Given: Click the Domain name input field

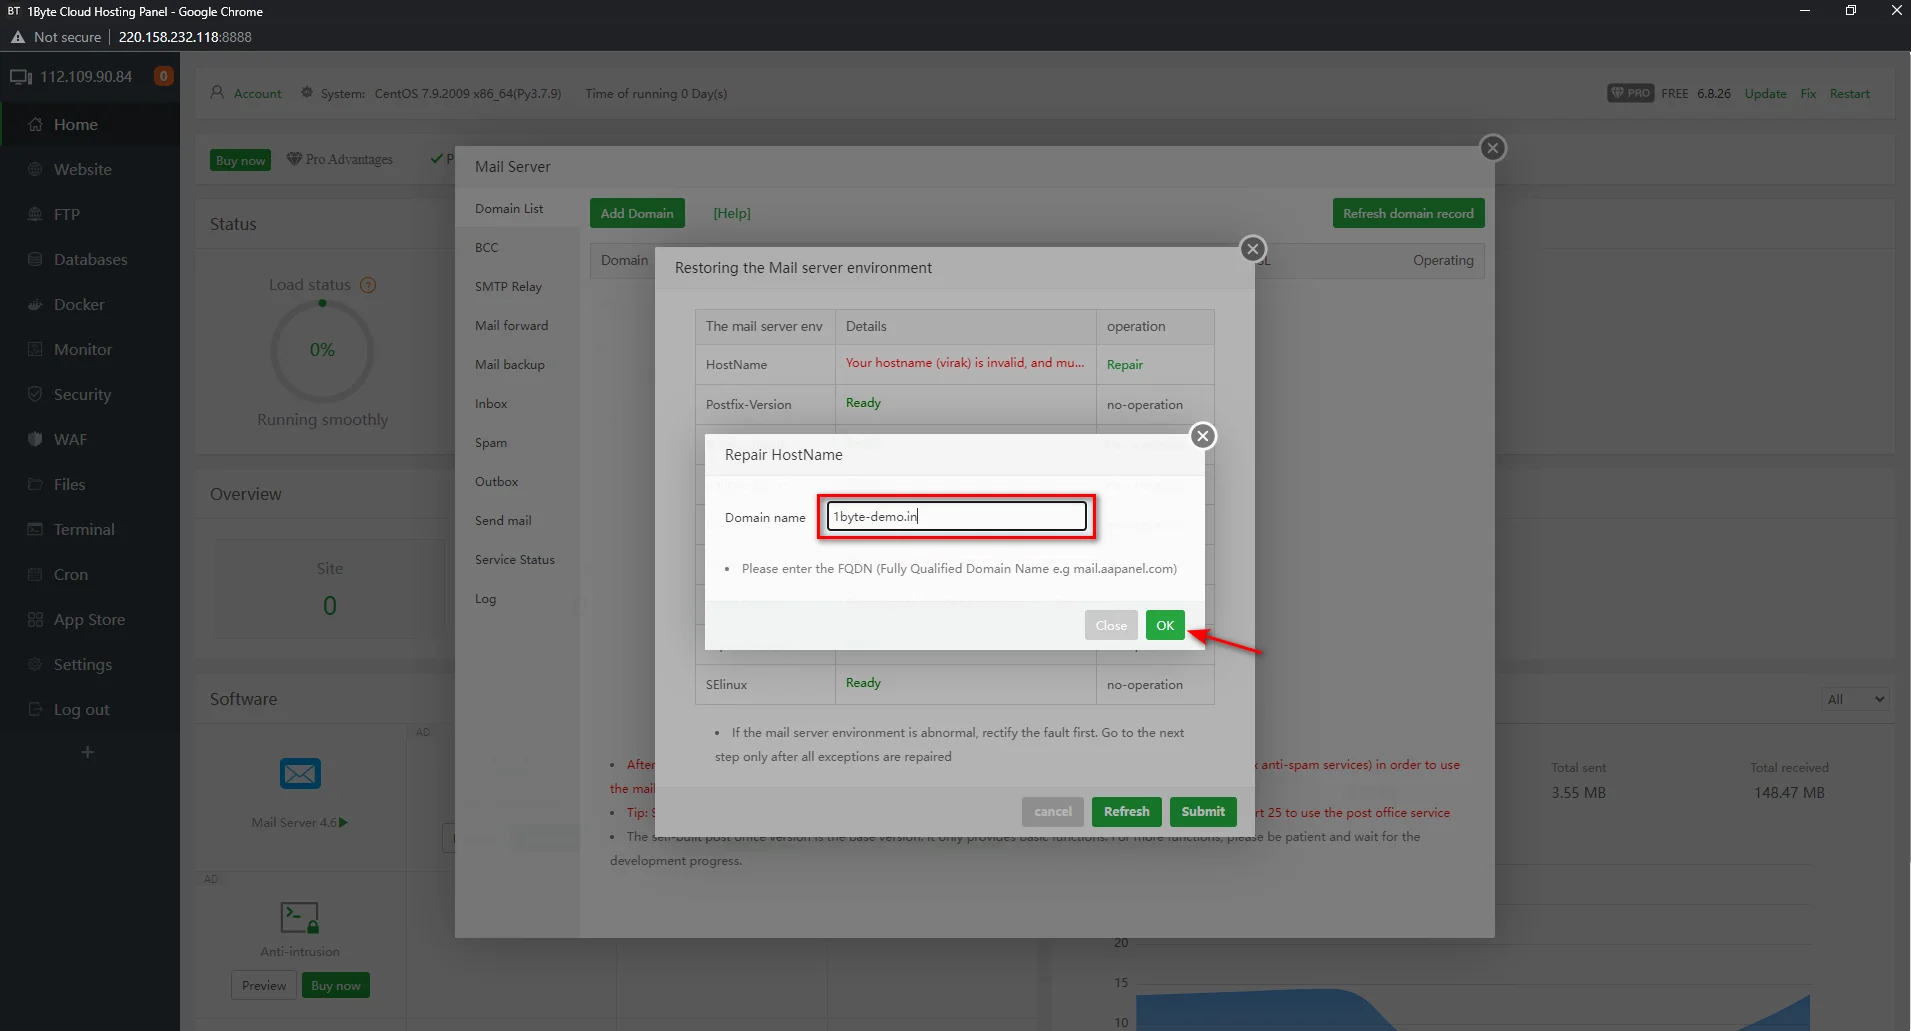Looking at the screenshot, I should click(x=956, y=516).
